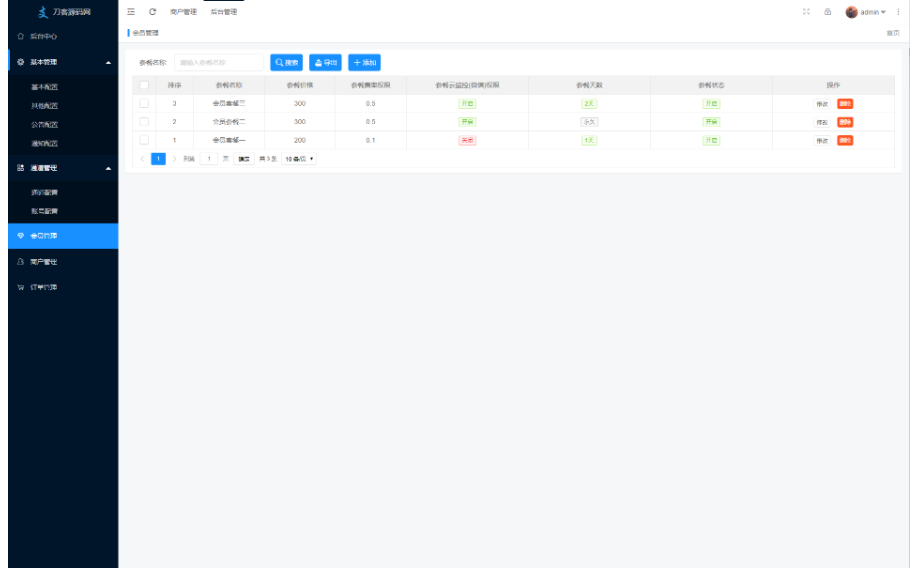
Task: Collapse the 基本管理 sidebar group
Action: click(x=108, y=62)
